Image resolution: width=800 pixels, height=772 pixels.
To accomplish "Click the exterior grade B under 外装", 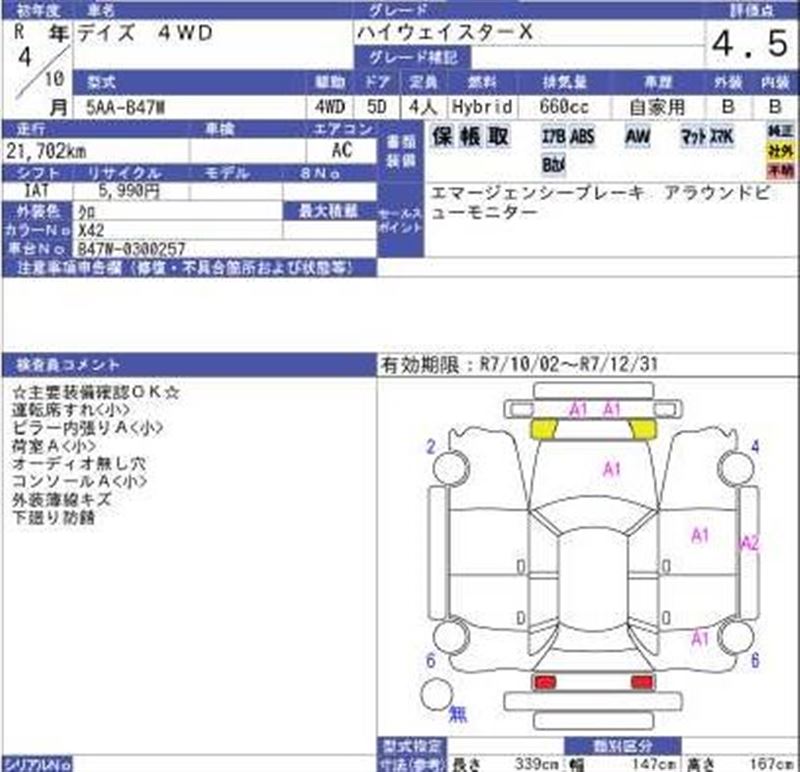I will 728,106.
